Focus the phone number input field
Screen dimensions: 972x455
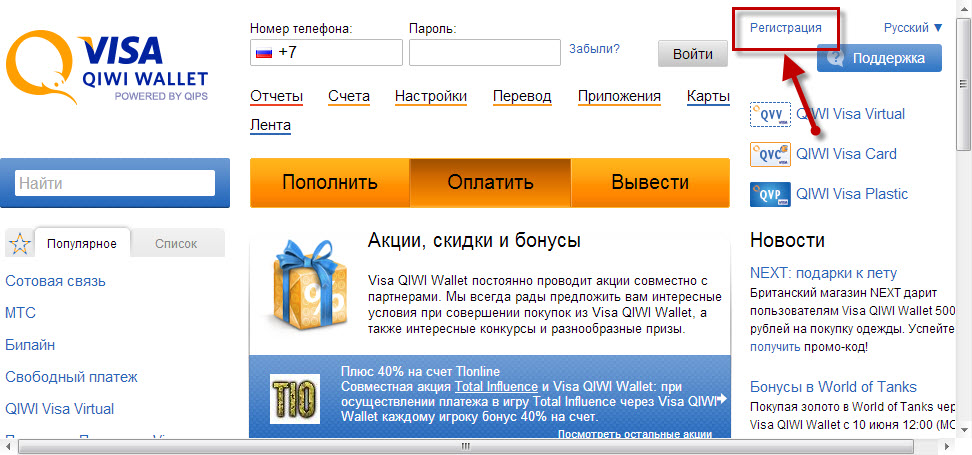[327, 53]
